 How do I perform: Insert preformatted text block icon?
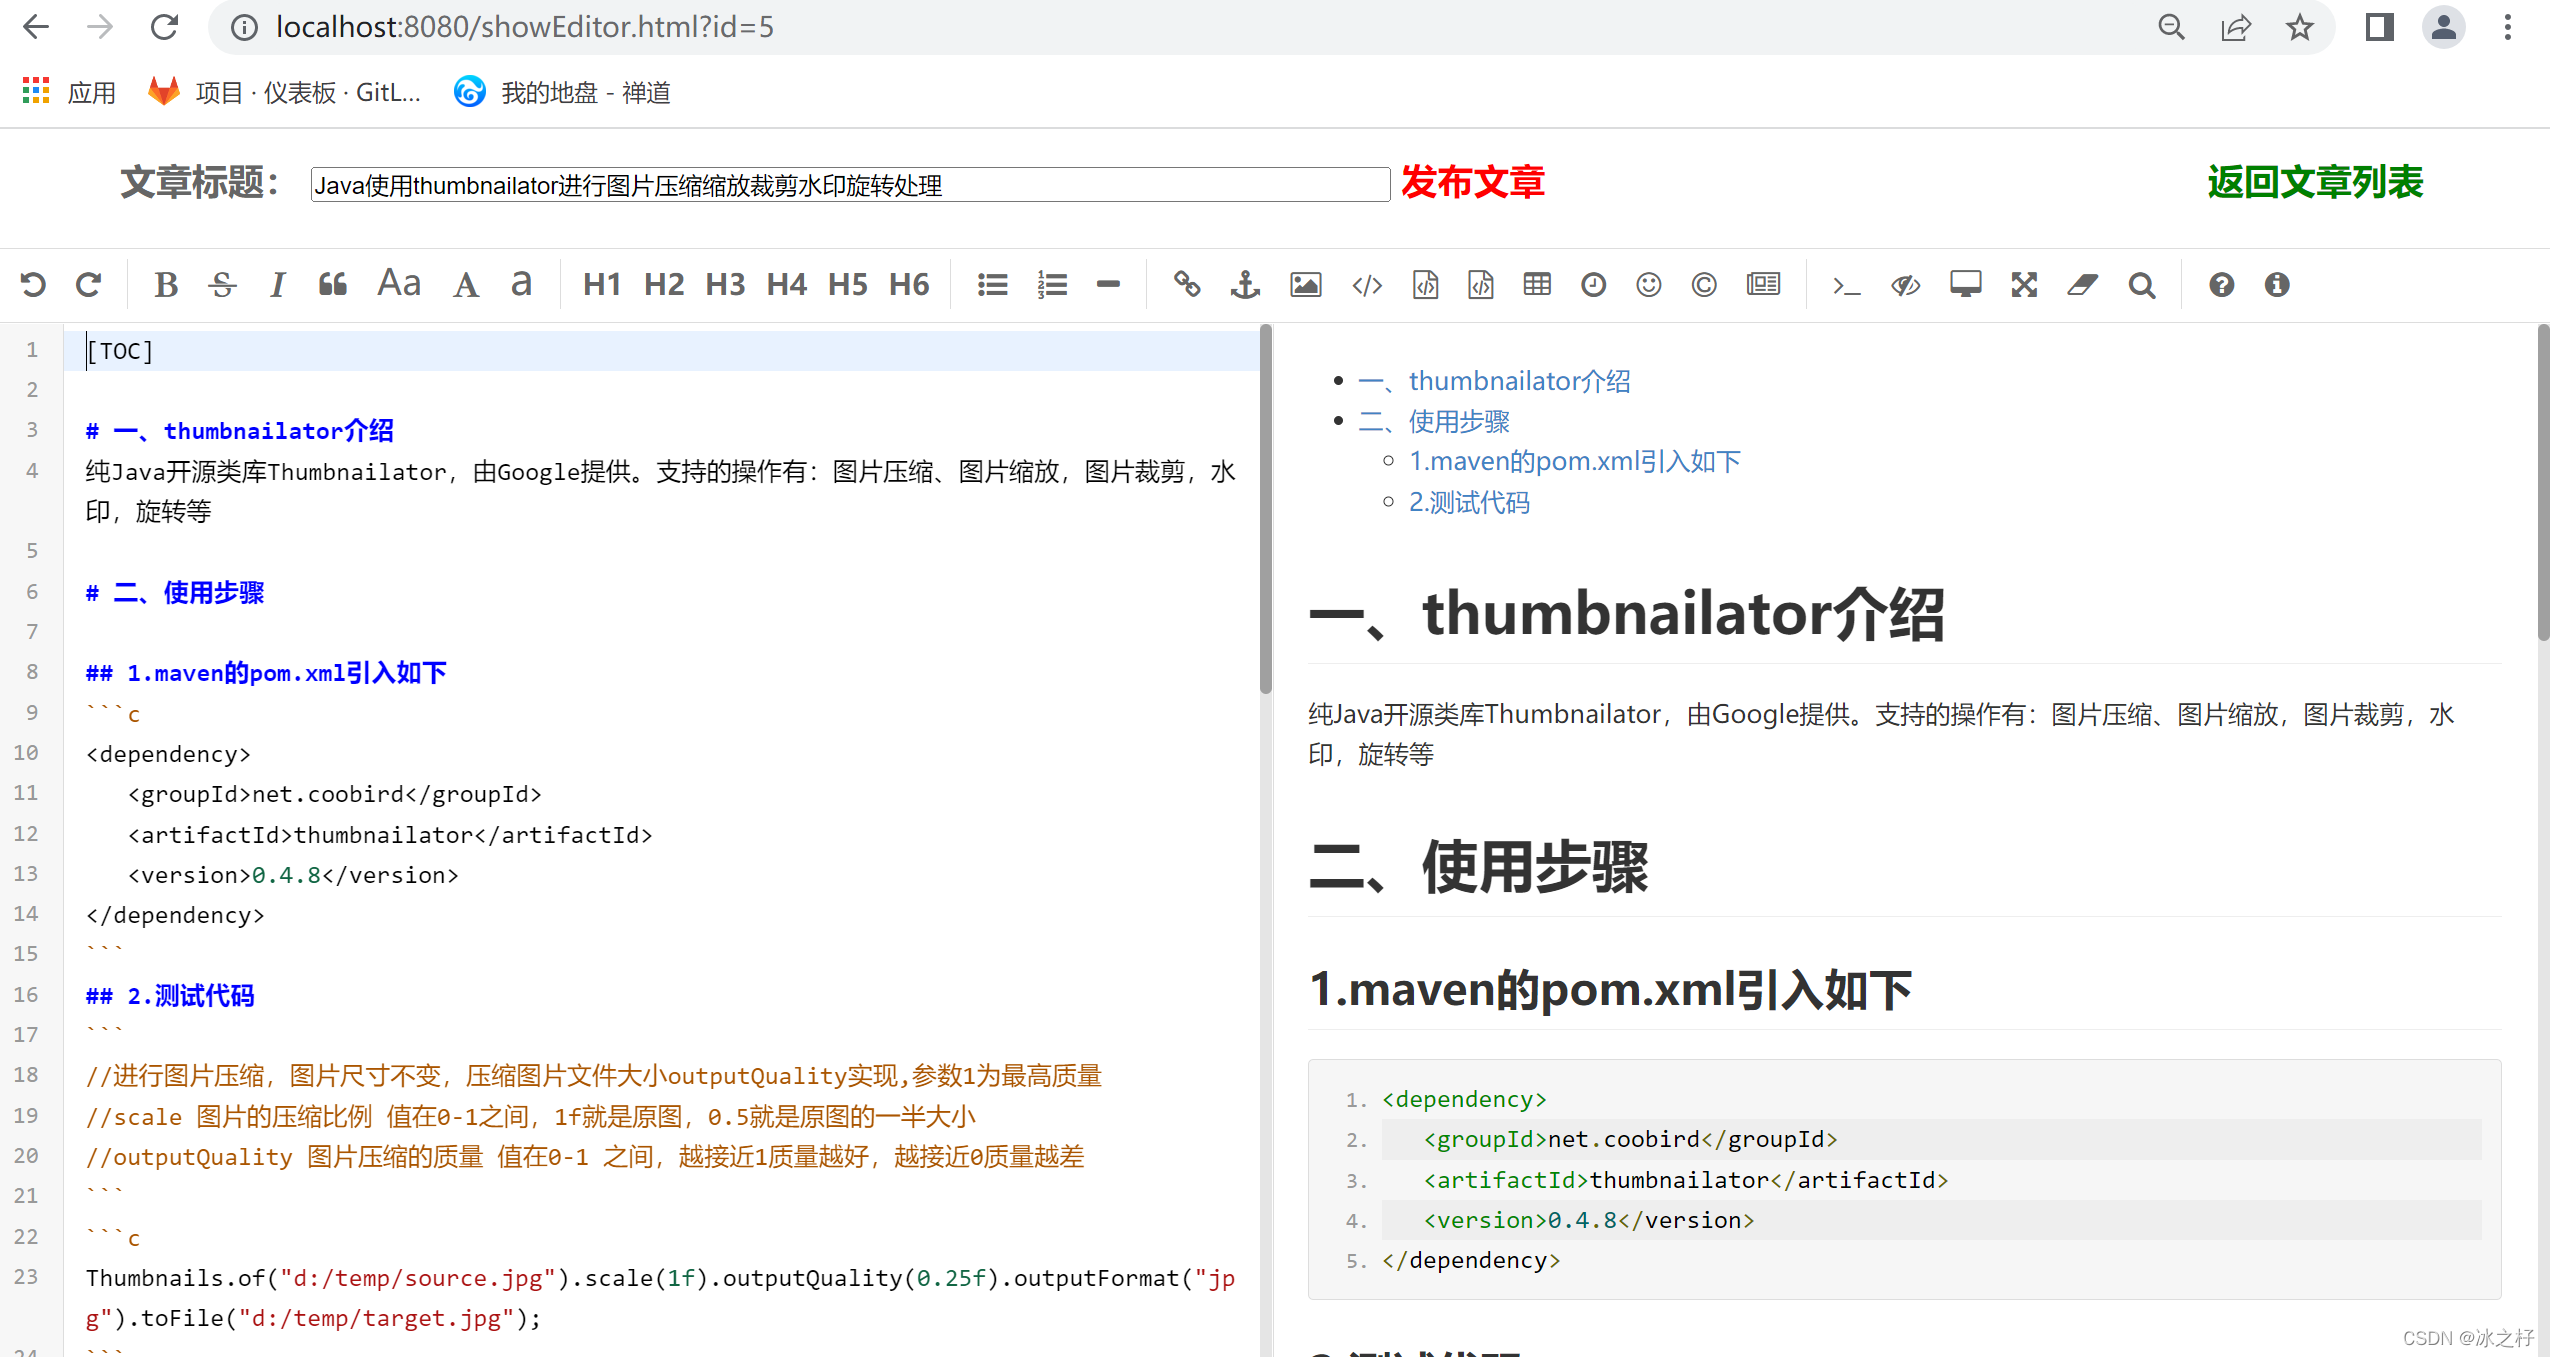pyautogui.click(x=1425, y=285)
